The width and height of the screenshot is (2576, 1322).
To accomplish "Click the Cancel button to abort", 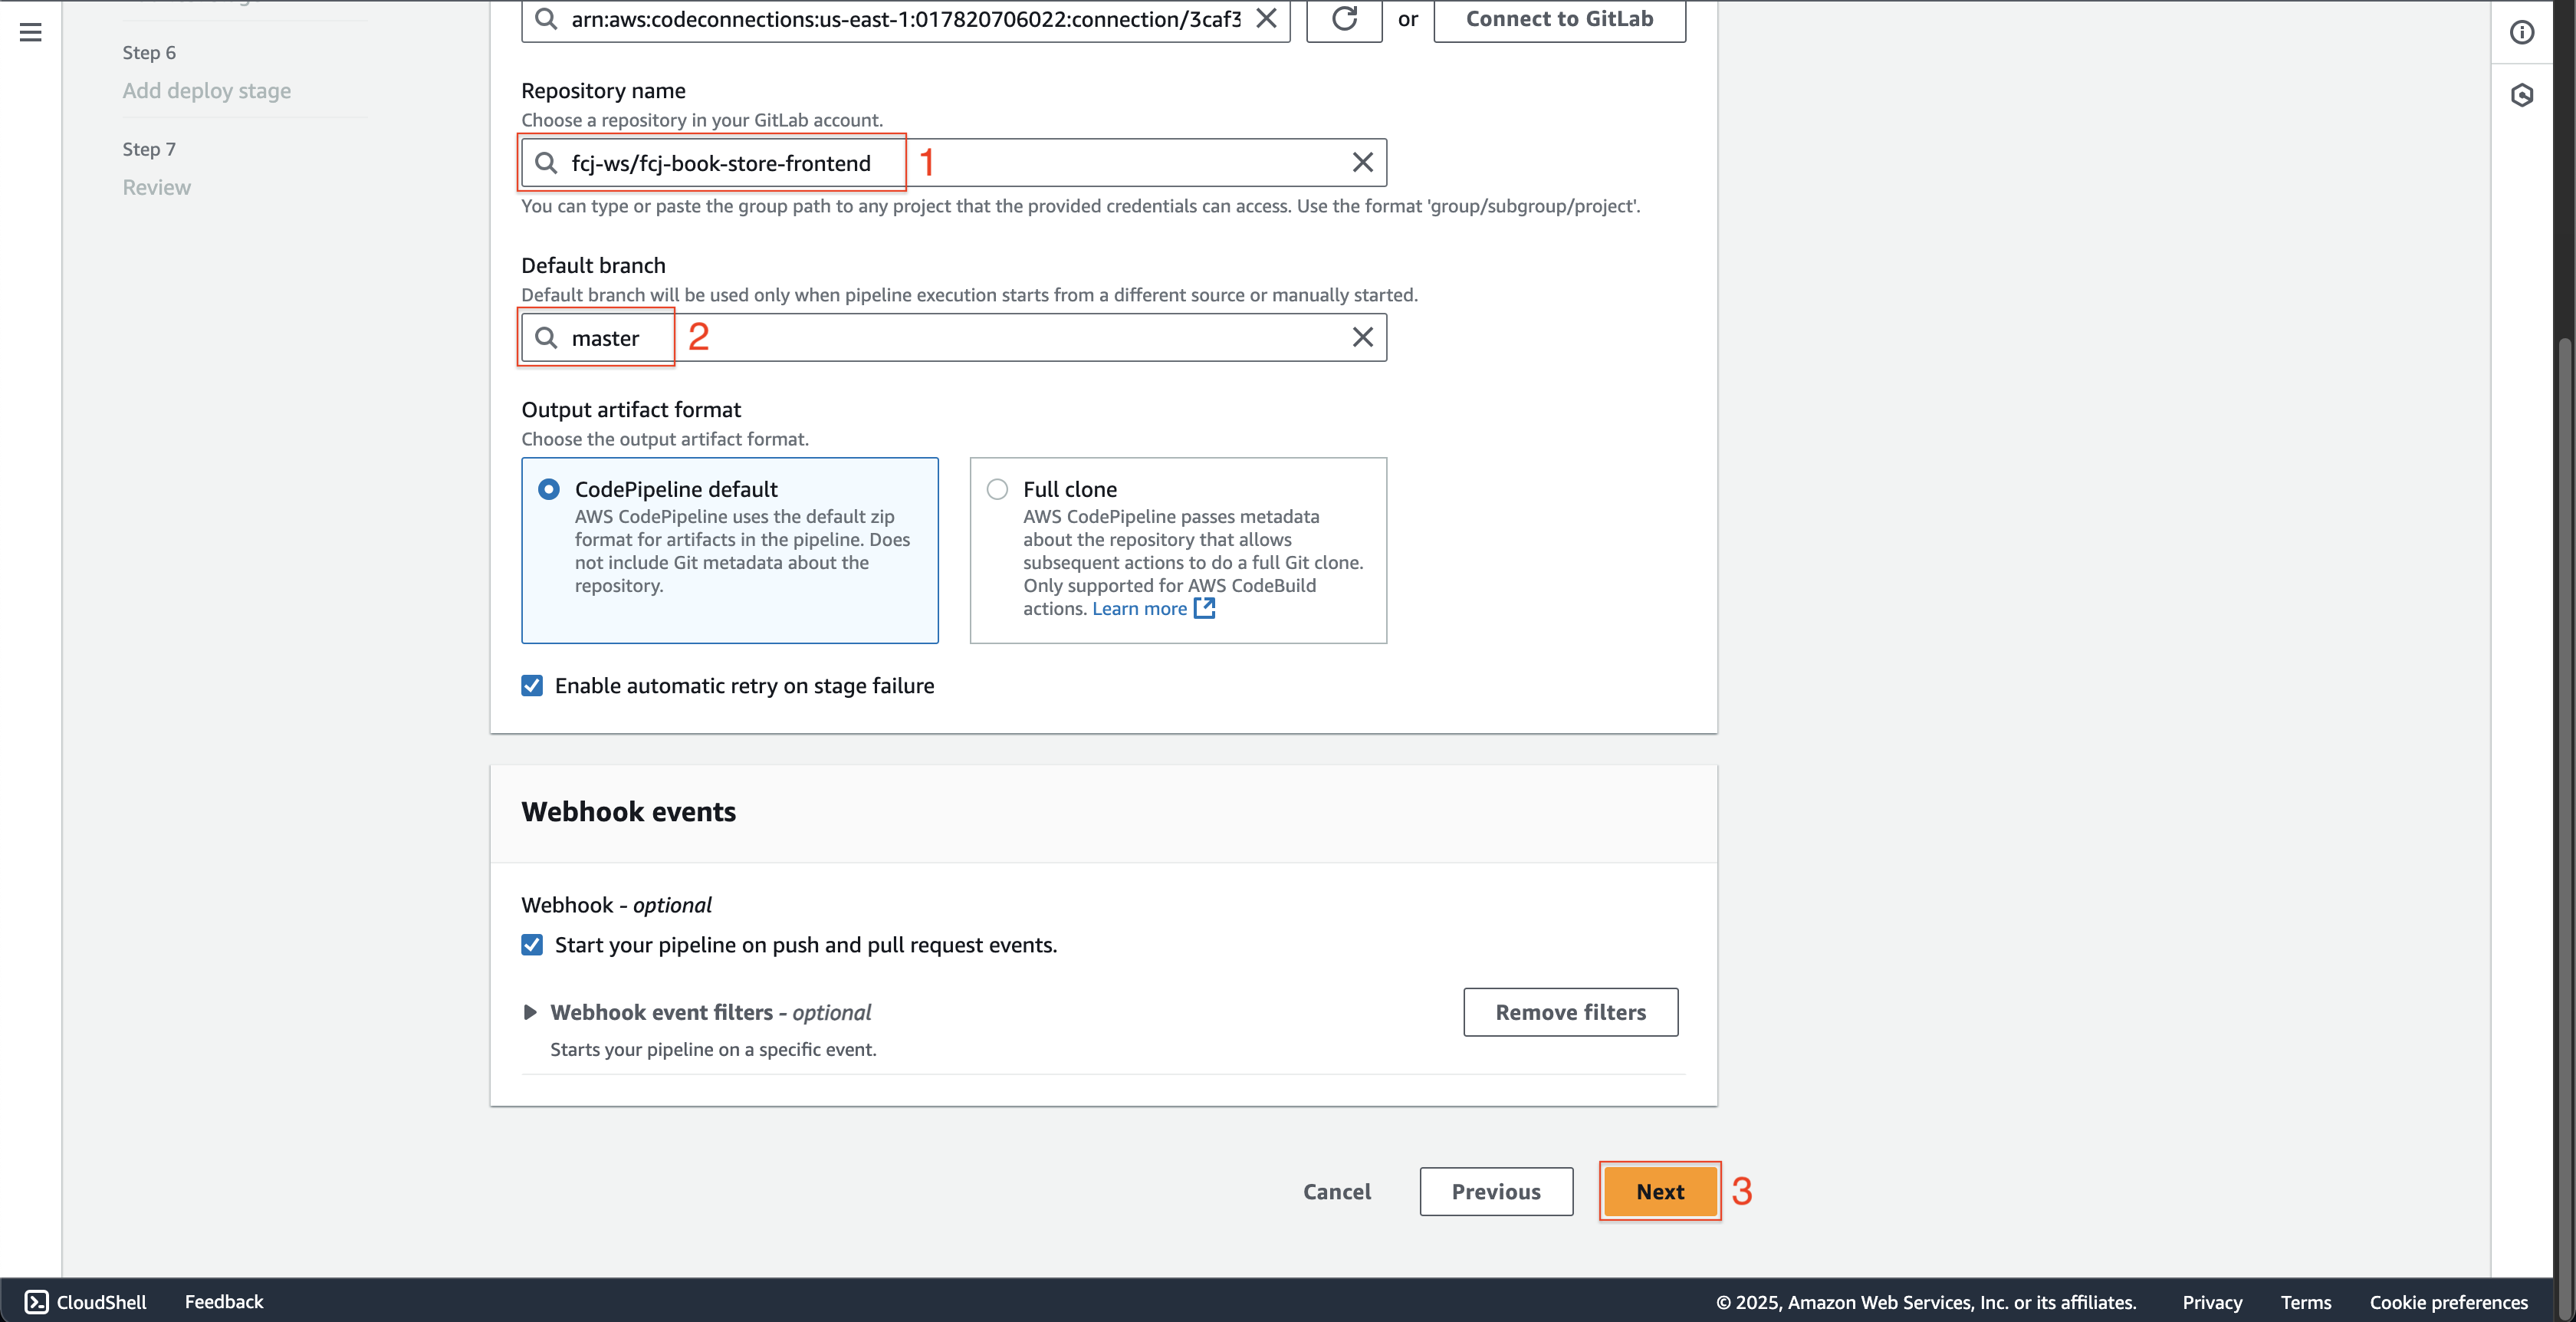I will coord(1337,1190).
